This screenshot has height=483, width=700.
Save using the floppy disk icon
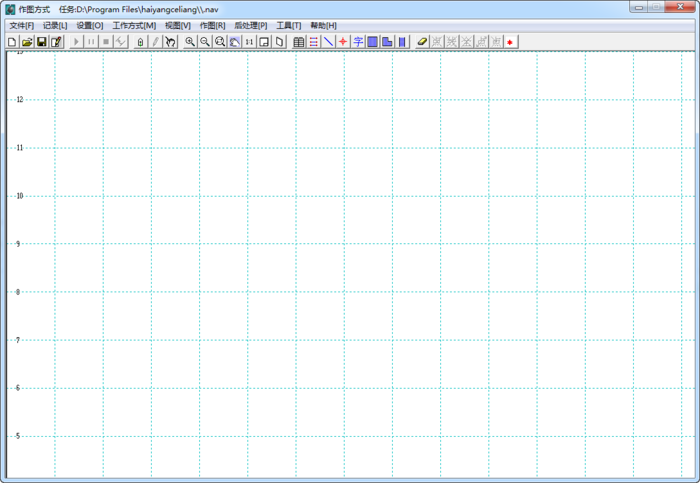pos(42,42)
